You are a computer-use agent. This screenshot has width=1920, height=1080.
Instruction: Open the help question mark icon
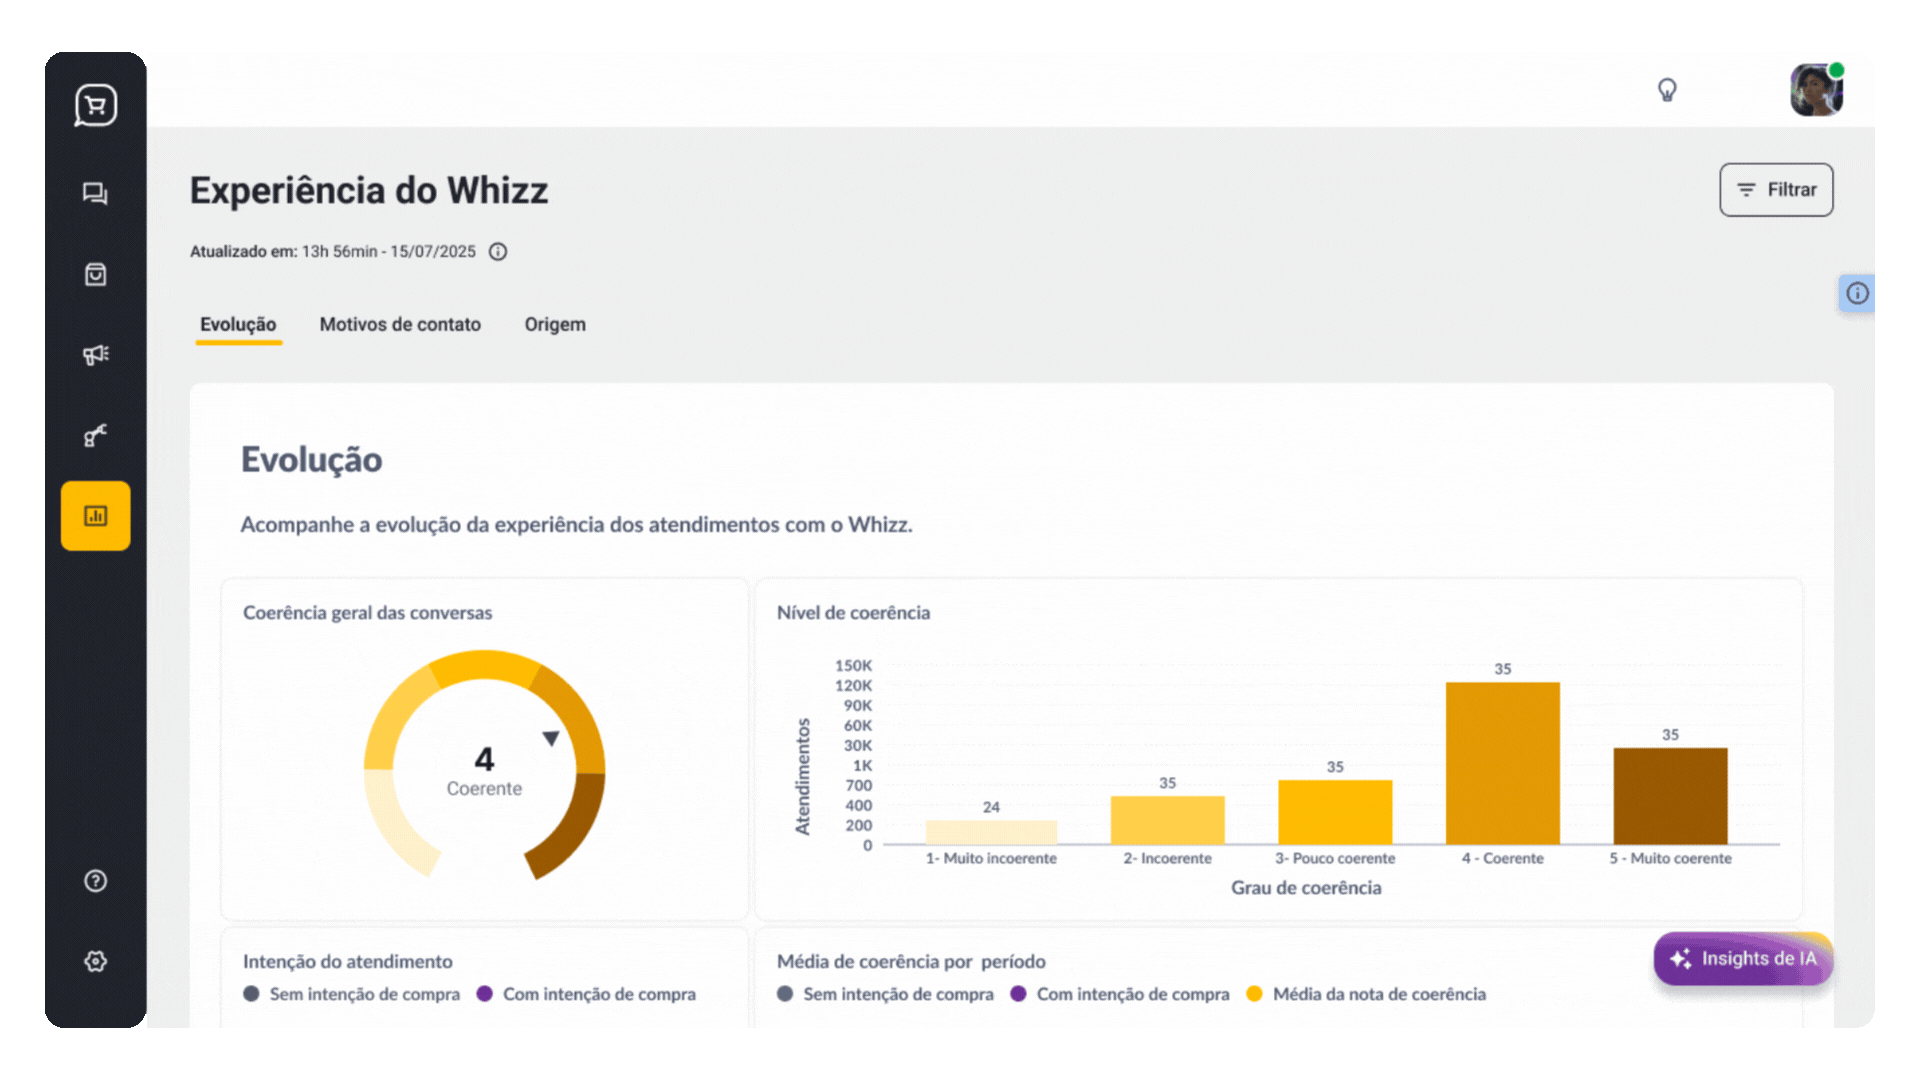pyautogui.click(x=95, y=881)
